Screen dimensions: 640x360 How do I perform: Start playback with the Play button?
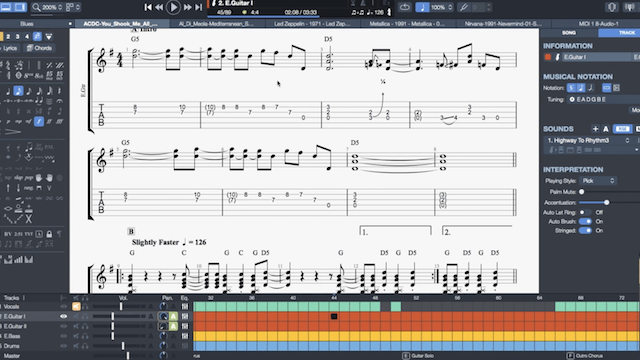(x=173, y=7)
